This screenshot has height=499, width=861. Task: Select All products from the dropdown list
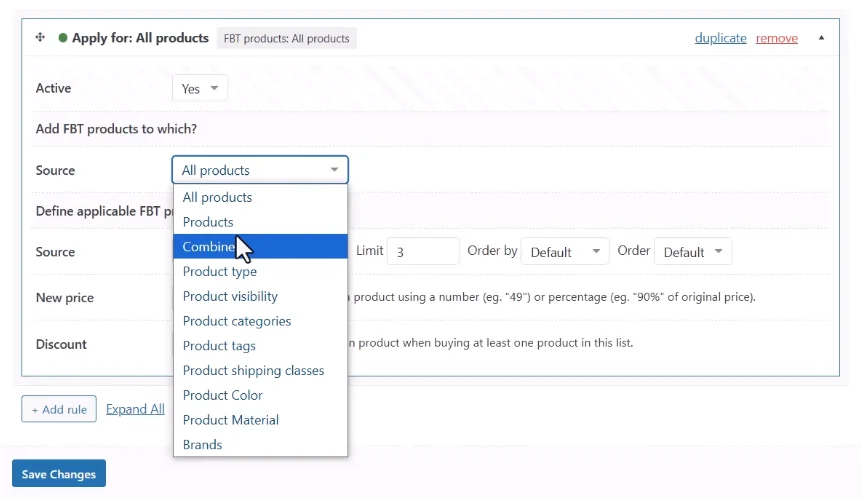tap(217, 197)
